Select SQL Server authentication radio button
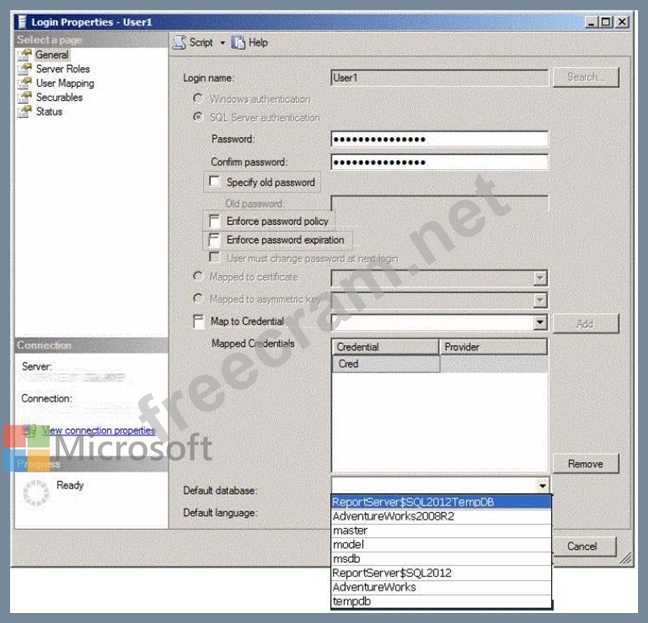Viewport: 648px width, 623px height. tap(198, 117)
